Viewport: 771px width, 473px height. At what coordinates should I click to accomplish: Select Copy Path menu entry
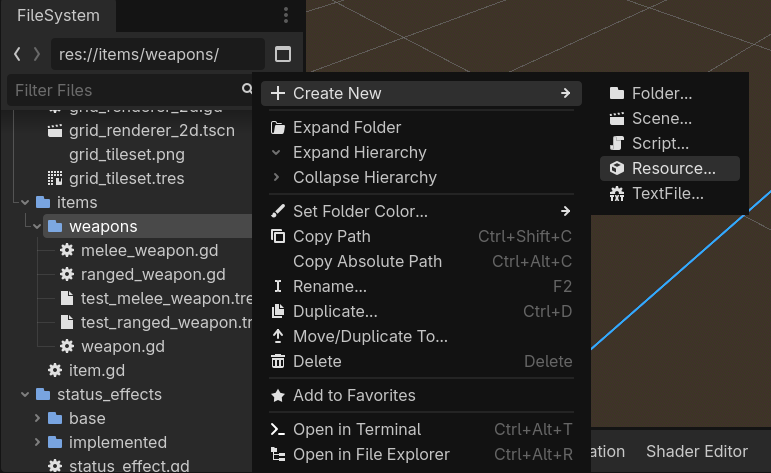click(x=421, y=236)
